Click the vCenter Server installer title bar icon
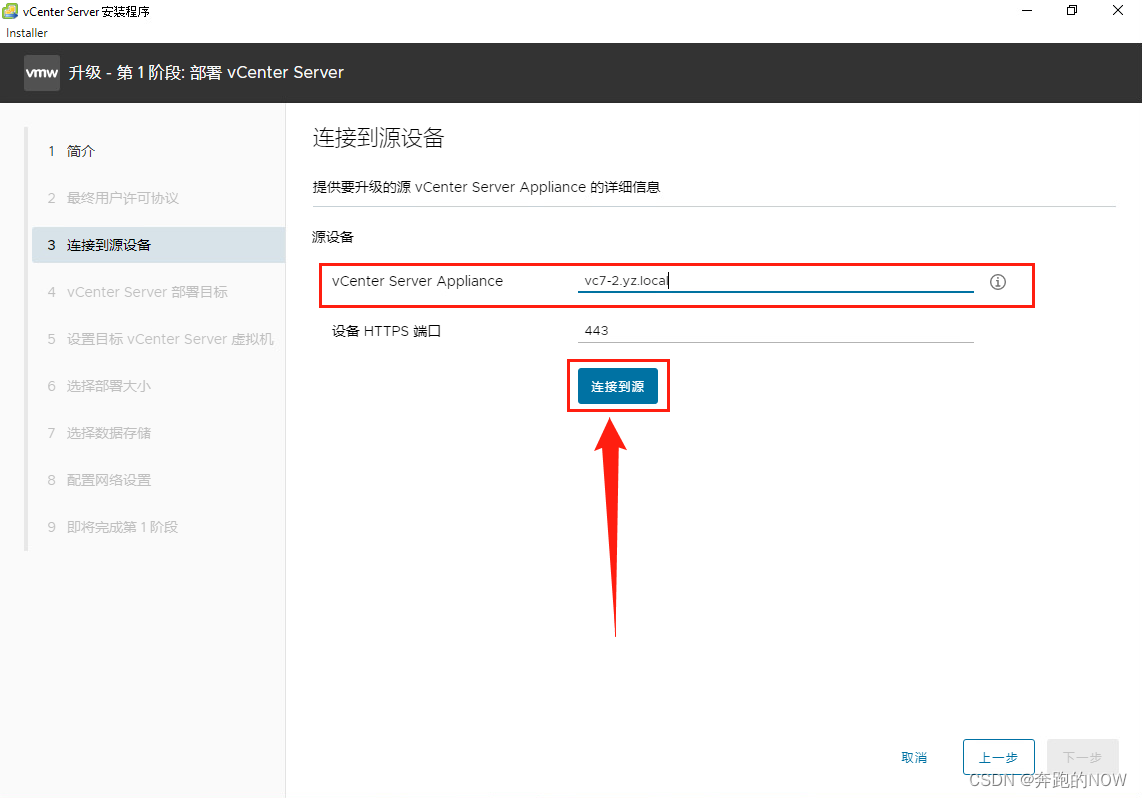 (10, 11)
